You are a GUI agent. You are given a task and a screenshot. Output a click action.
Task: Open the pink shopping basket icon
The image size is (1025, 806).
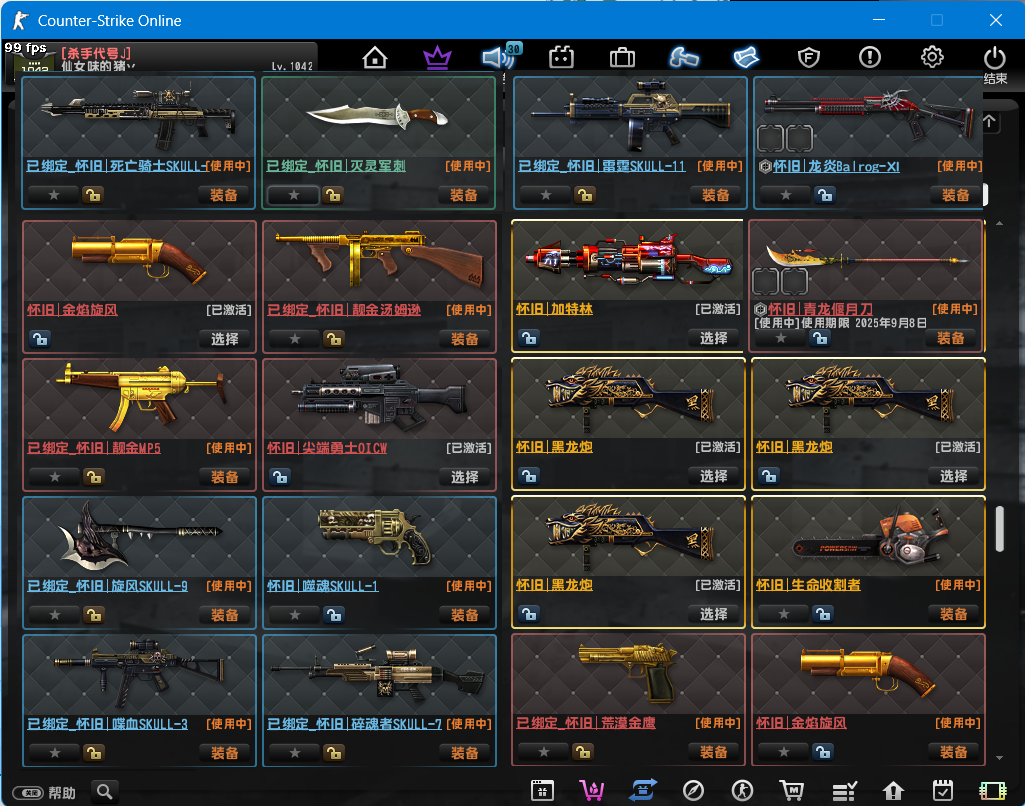(x=592, y=791)
